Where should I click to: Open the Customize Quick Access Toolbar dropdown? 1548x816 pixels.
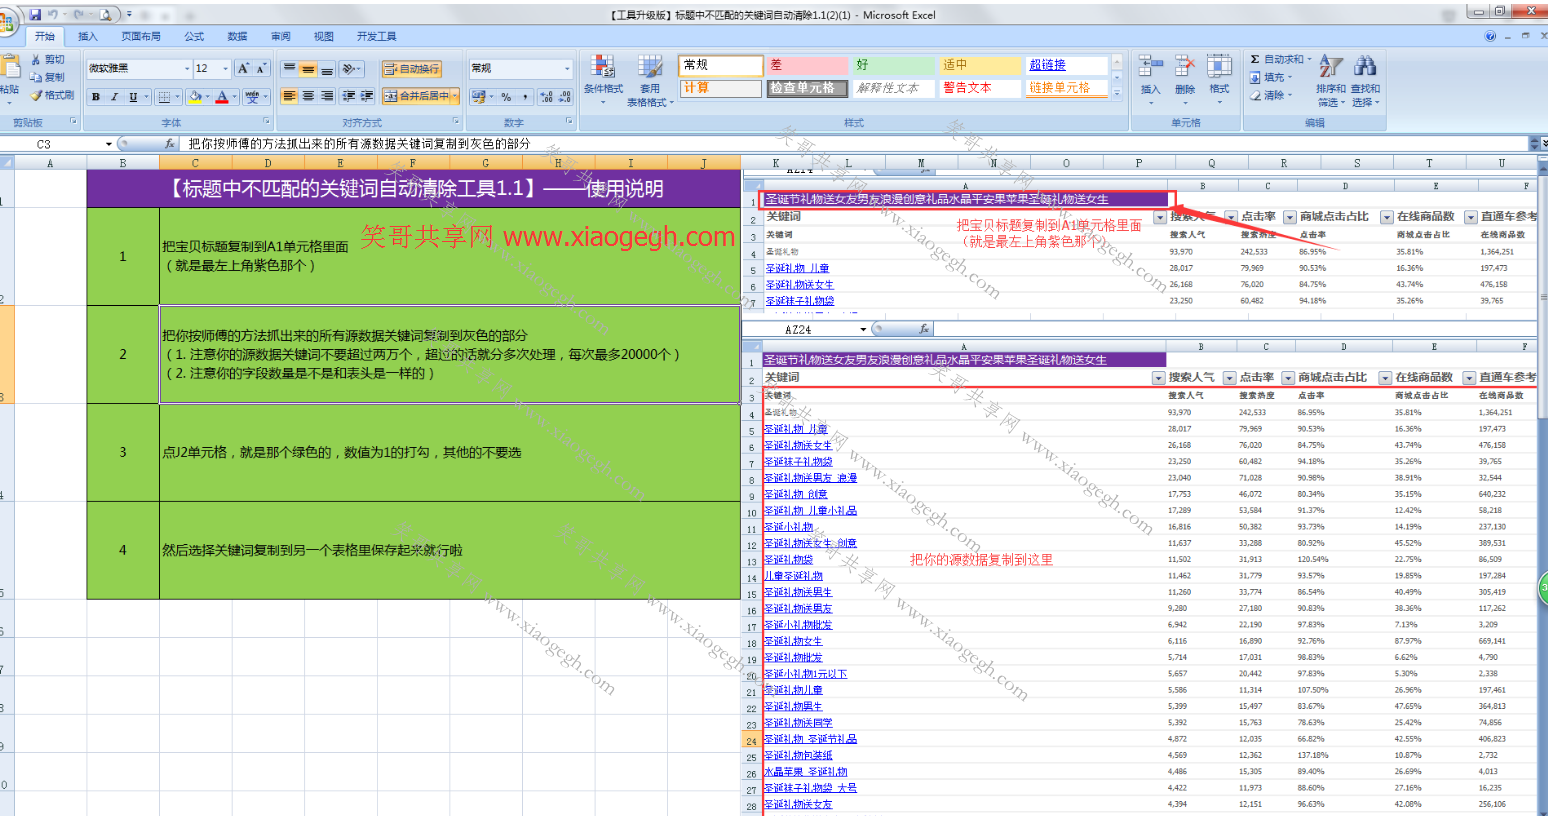(x=129, y=14)
